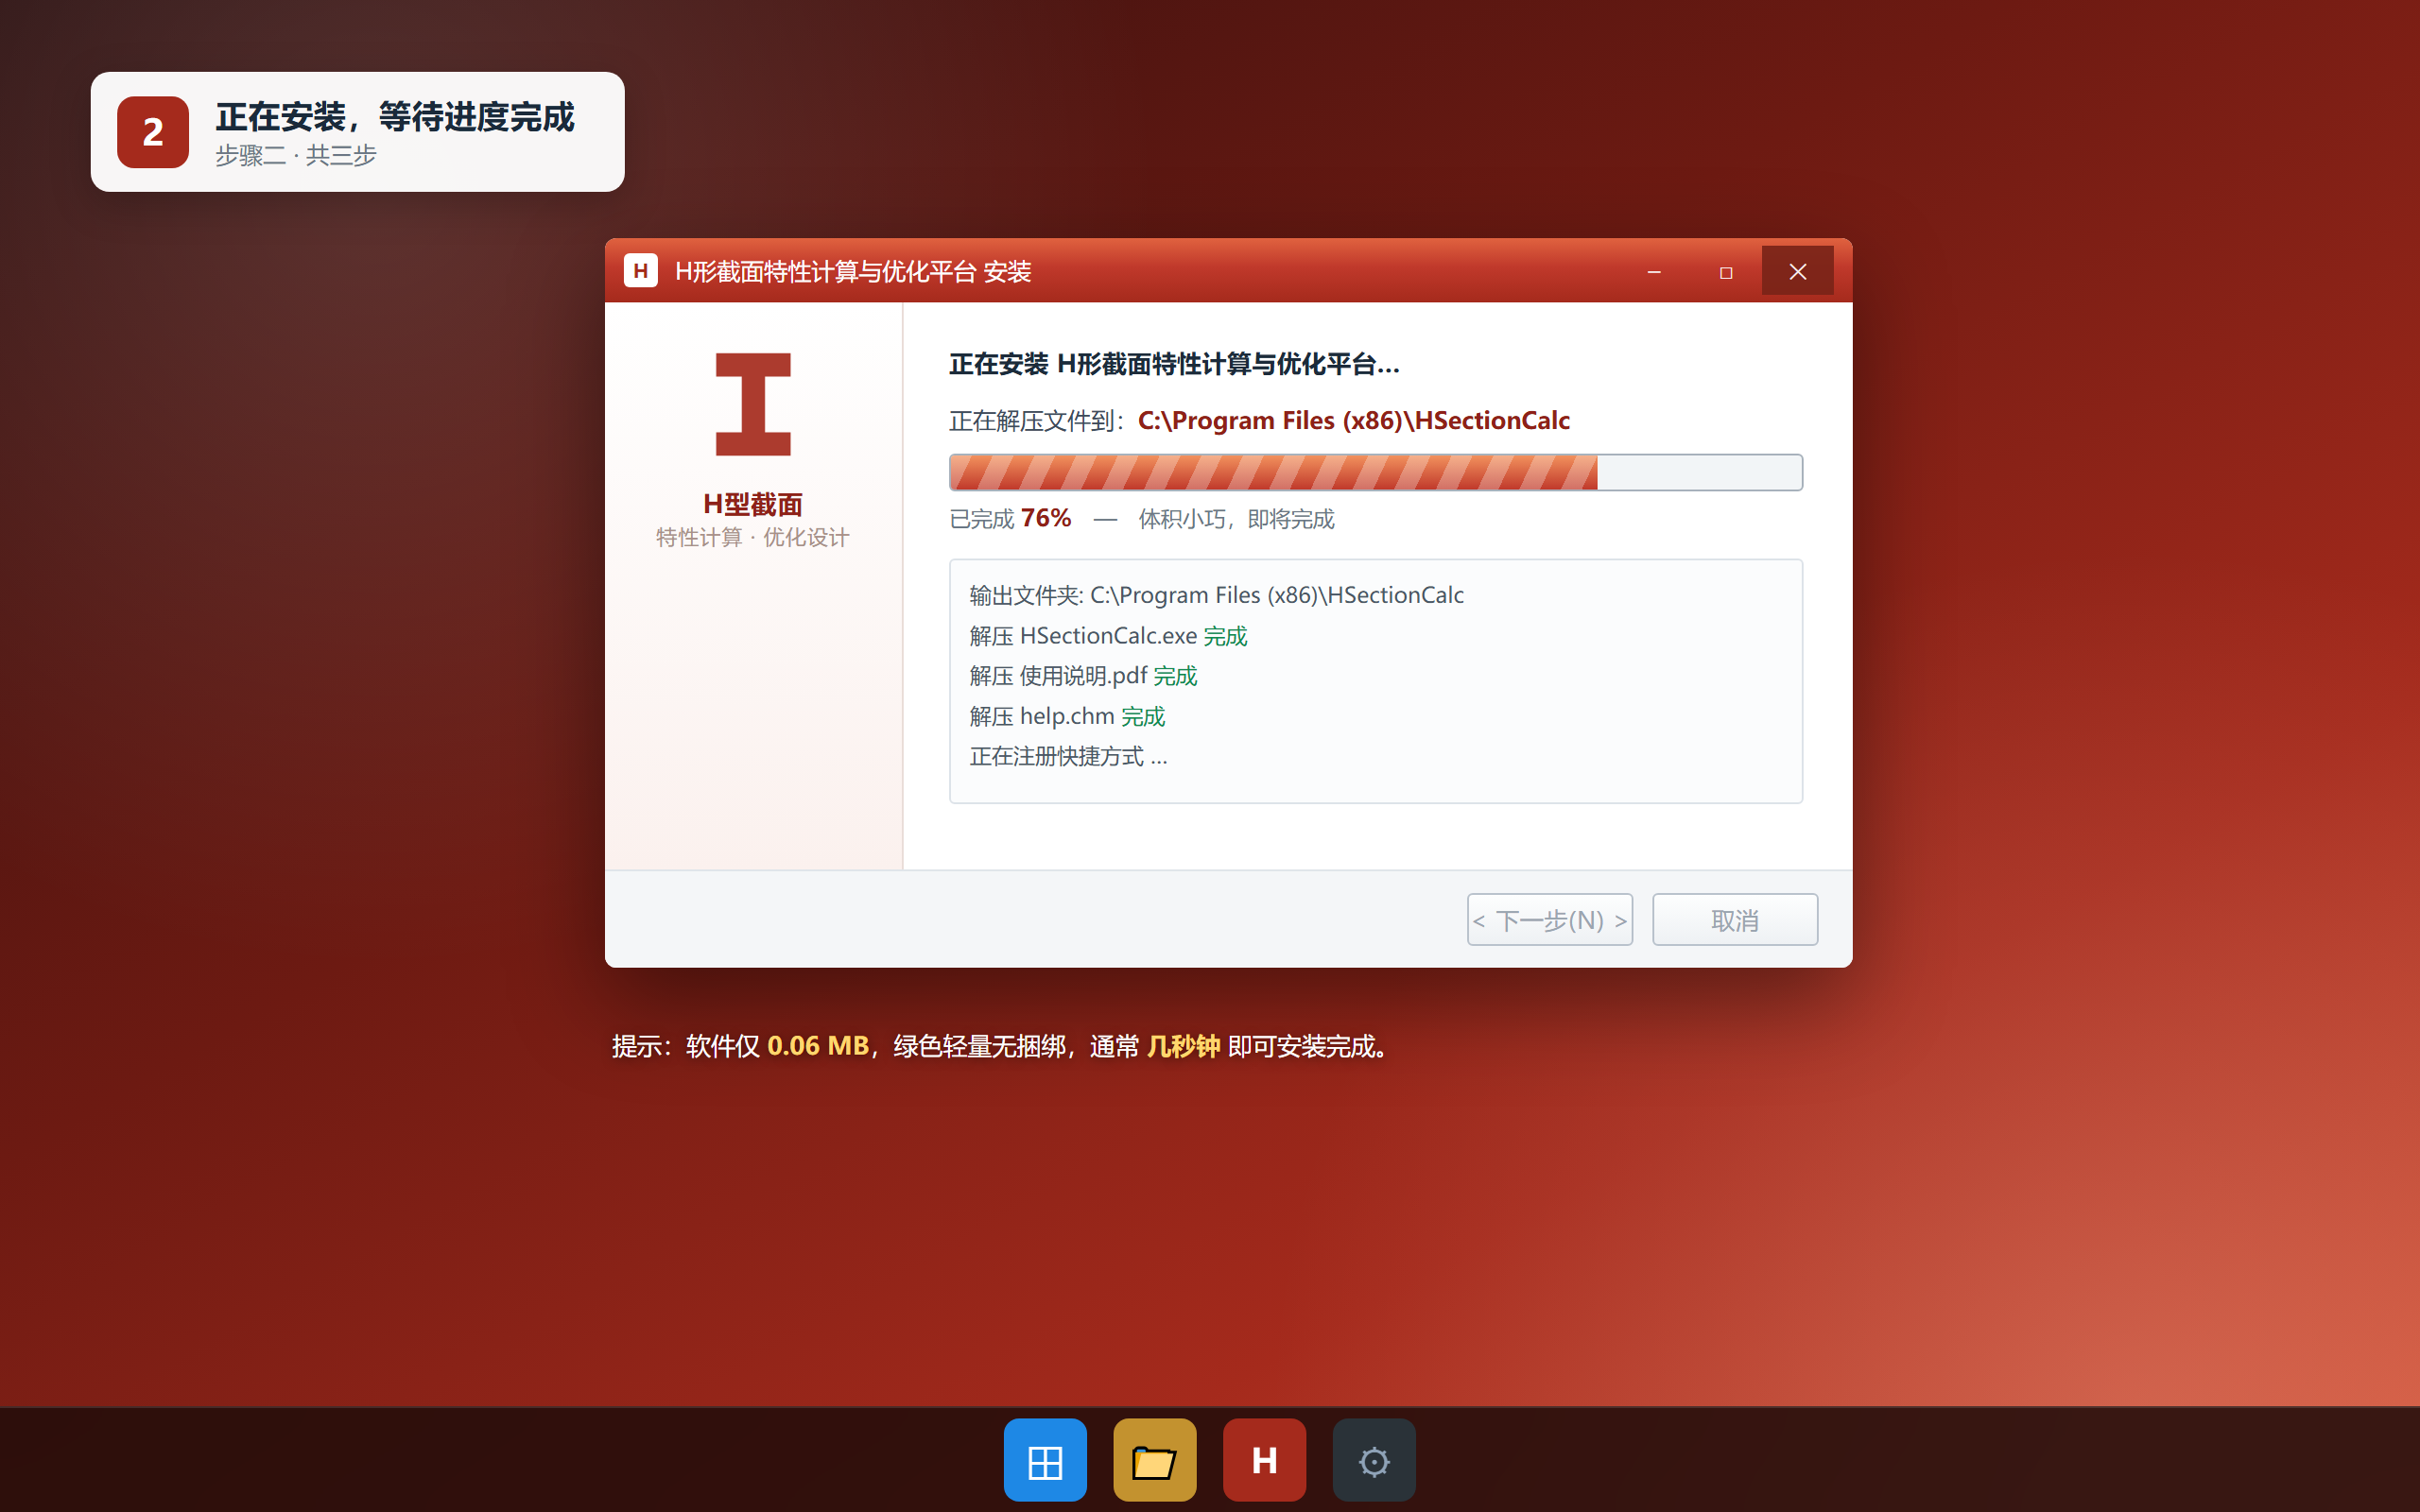2420x1512 pixels.
Task: Click the 解压 HSectionCalc.exe 完成 log line
Action: 1108,636
